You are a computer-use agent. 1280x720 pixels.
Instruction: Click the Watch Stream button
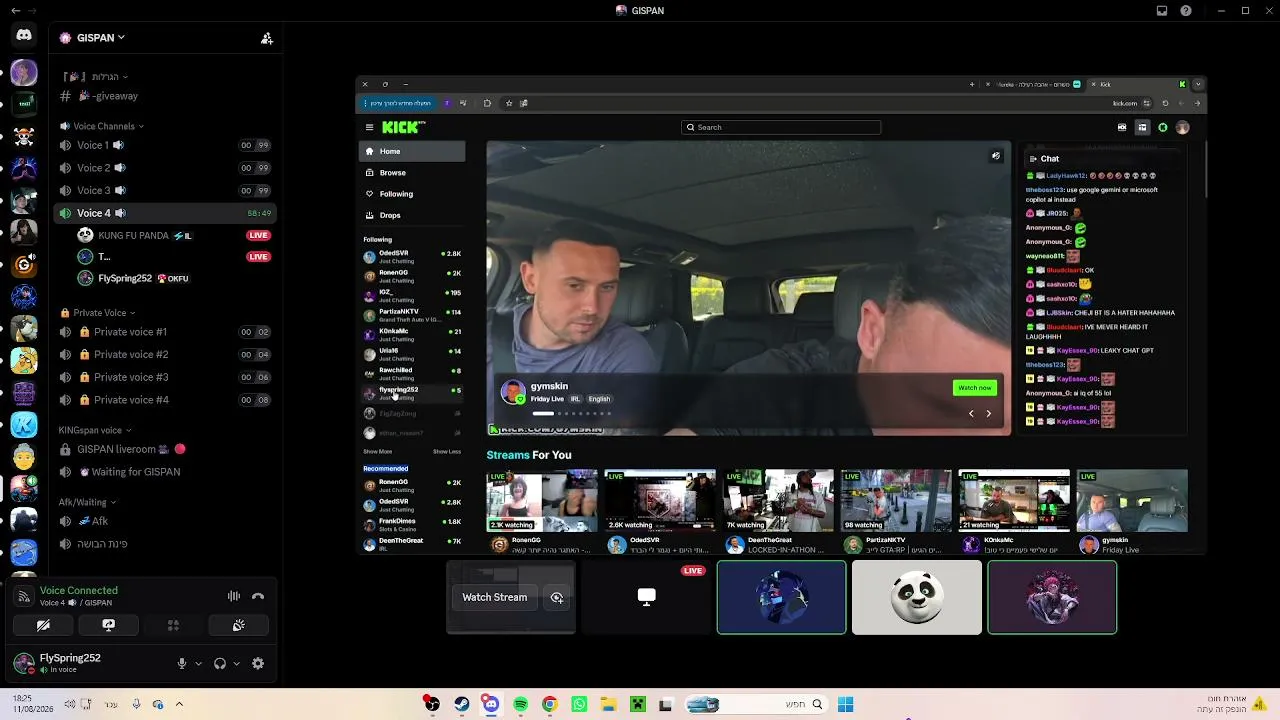[x=494, y=597]
